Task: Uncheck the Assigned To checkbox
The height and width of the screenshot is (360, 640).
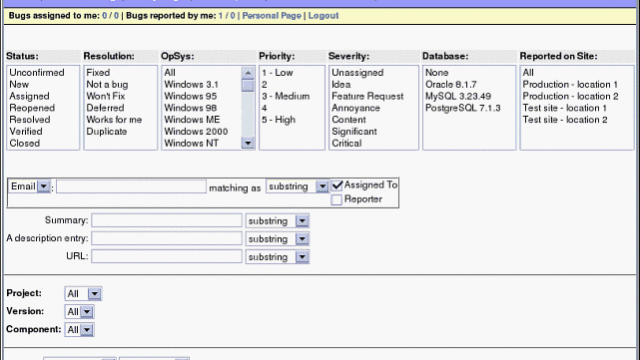Action: 337,185
